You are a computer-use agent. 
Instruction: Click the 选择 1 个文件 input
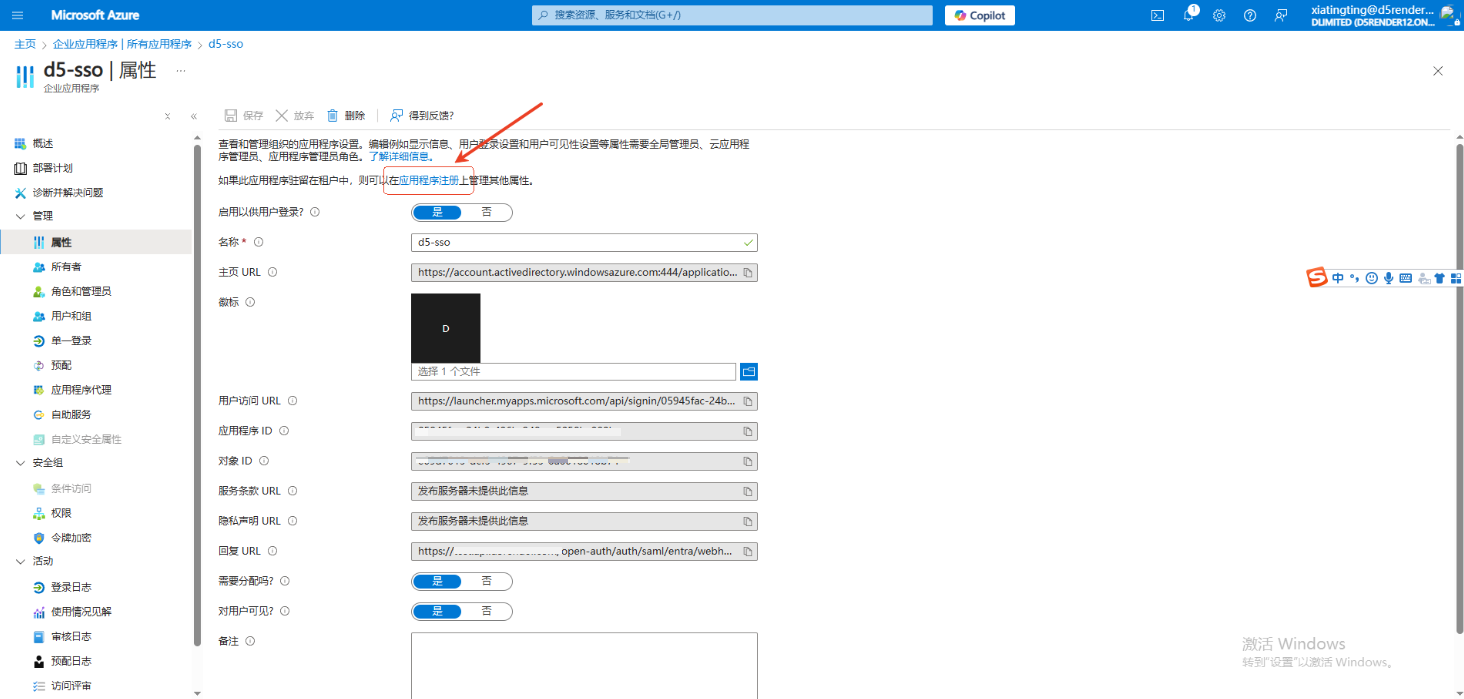[x=573, y=372]
